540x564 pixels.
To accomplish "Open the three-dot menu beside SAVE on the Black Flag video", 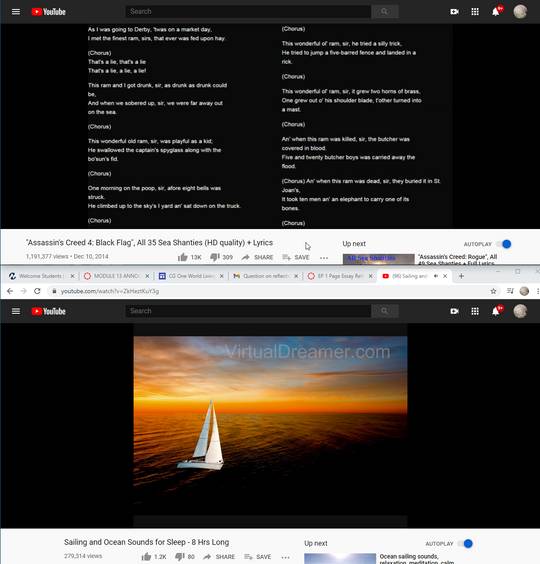I will point(324,258).
